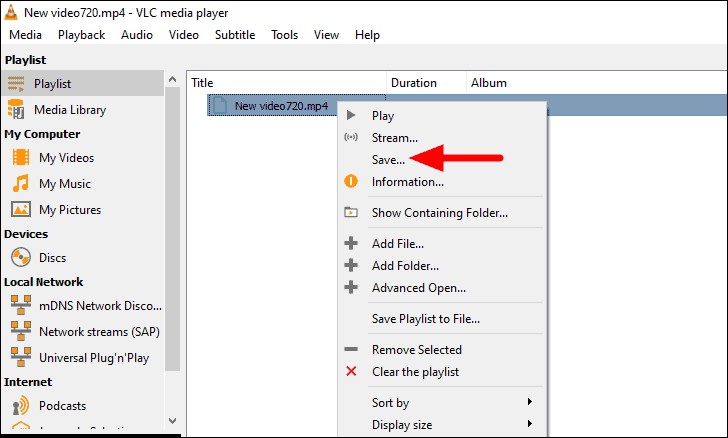Open the Audio menu
728x438 pixels.
click(x=137, y=35)
